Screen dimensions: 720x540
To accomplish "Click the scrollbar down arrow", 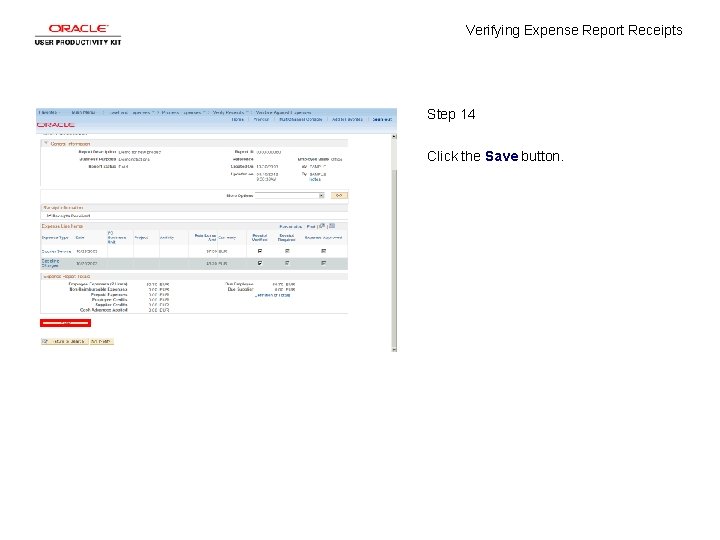I will click(394, 349).
